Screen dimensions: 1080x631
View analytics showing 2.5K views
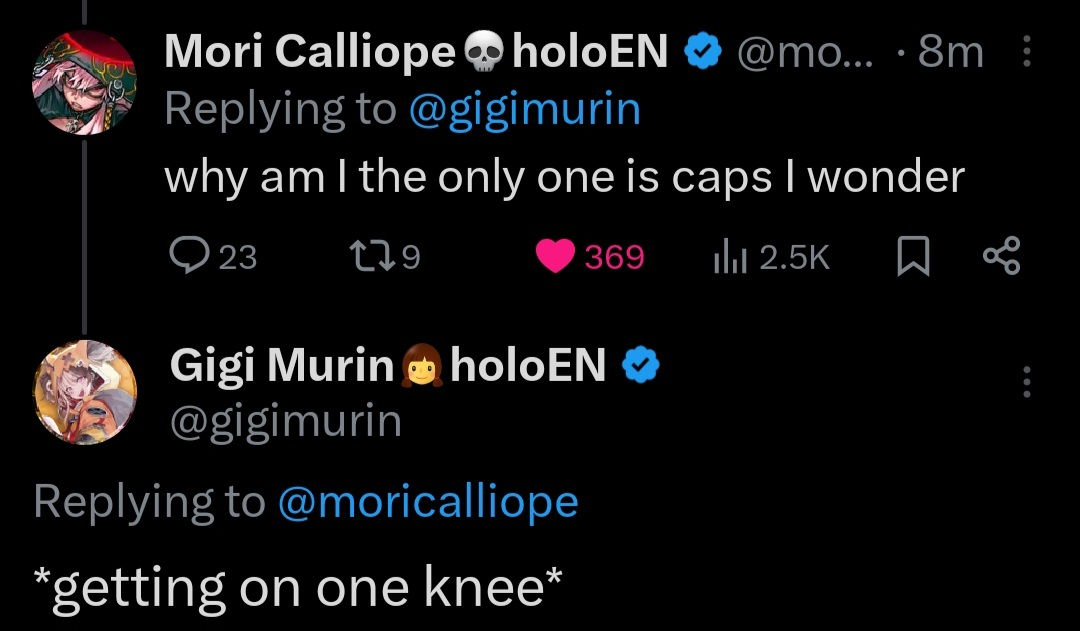pyautogui.click(x=725, y=258)
